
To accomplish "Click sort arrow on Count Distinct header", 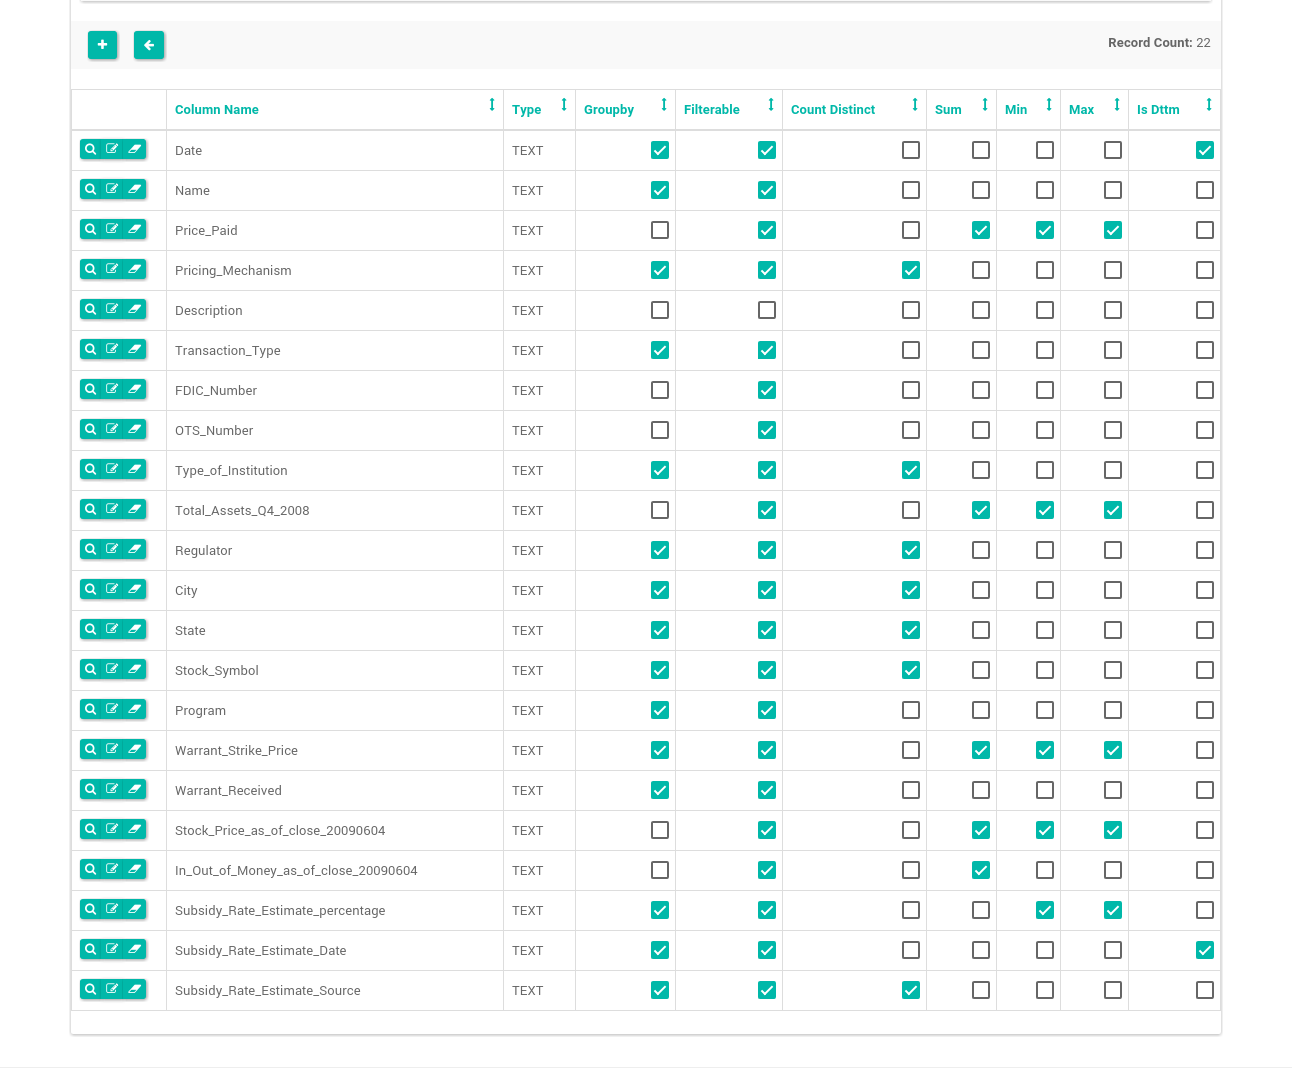I will (x=915, y=105).
